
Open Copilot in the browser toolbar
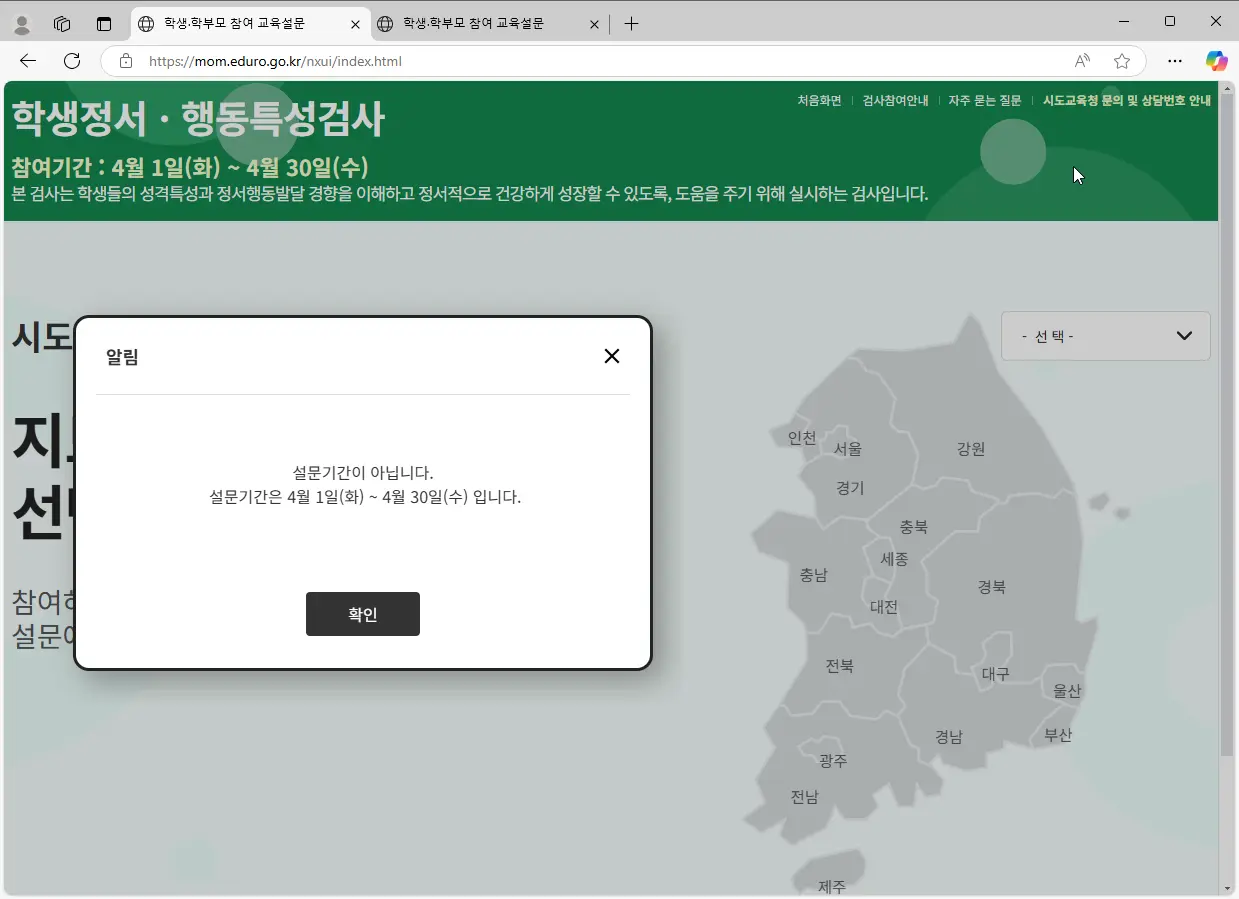coord(1216,61)
